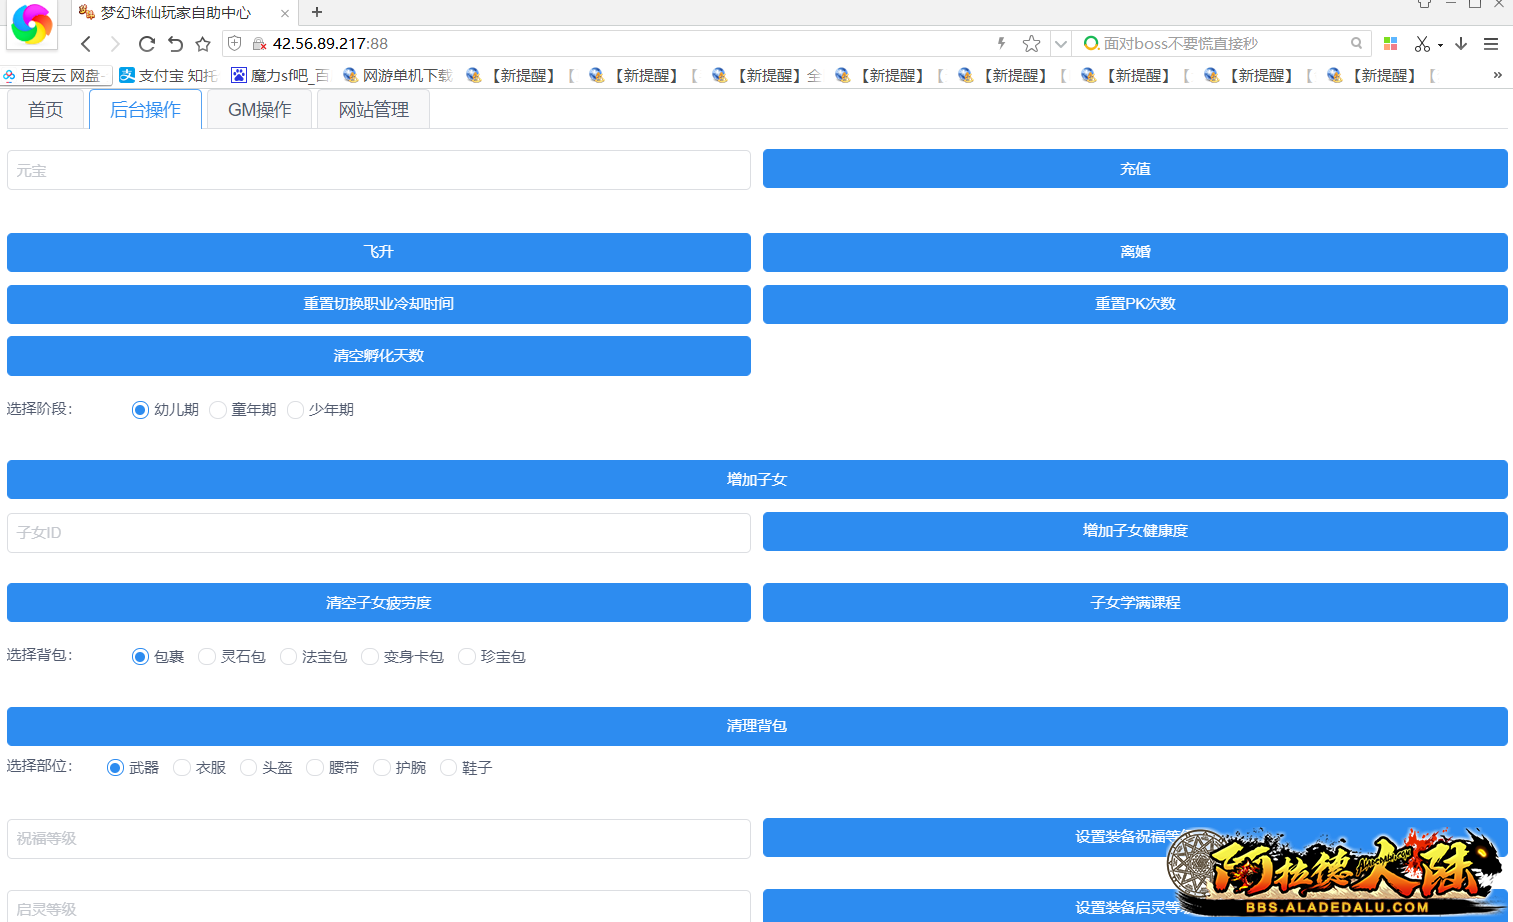
Task: Select the 童年期 stage radio button
Action: click(218, 409)
